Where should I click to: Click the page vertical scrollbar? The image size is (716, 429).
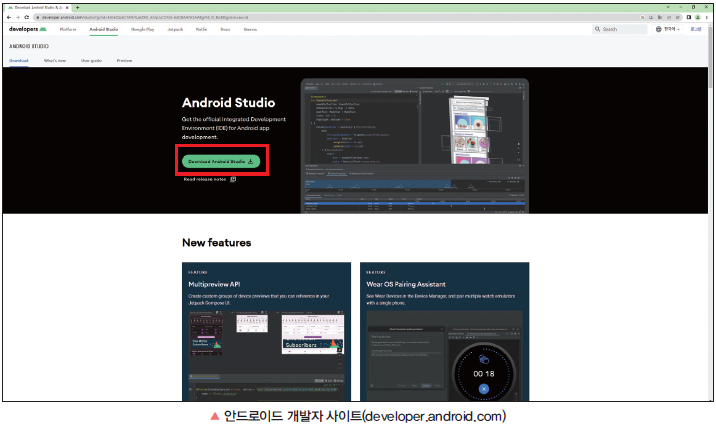(710, 59)
